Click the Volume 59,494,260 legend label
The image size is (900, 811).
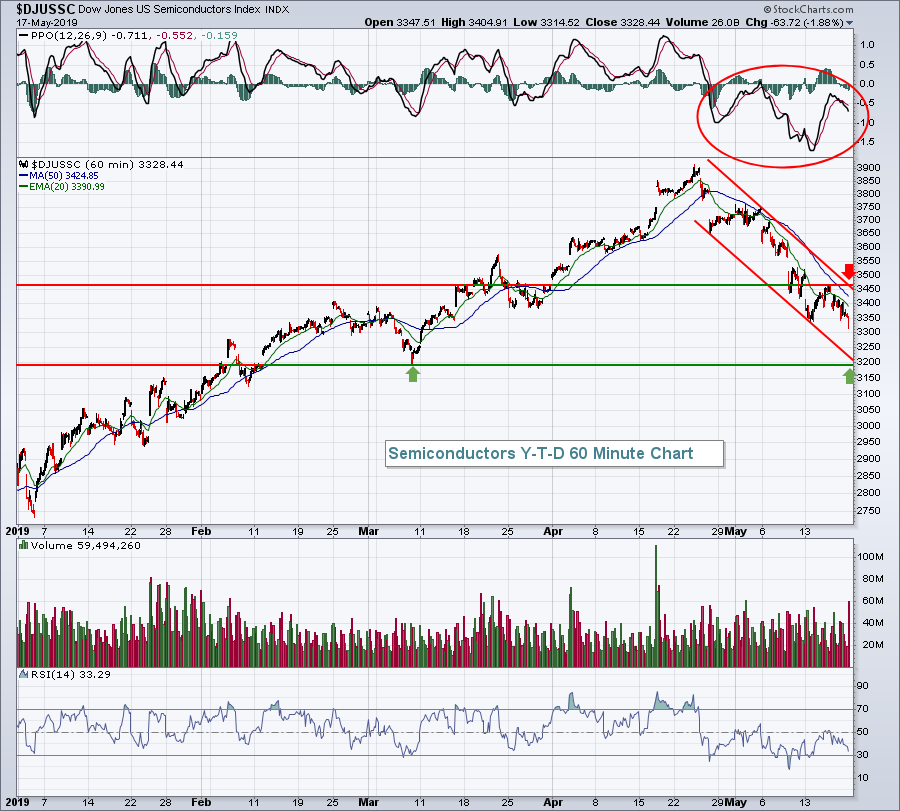(86, 545)
